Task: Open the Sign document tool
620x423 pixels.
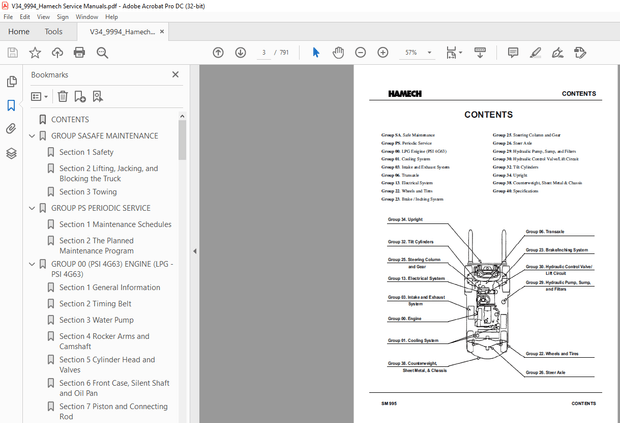Action: (558, 53)
